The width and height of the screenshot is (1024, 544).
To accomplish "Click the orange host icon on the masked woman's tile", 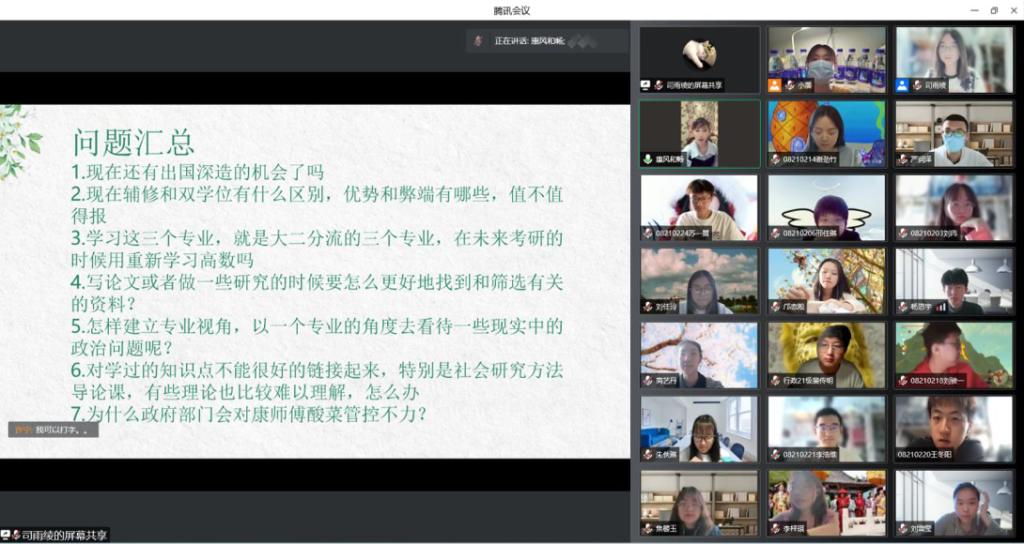I will (774, 86).
